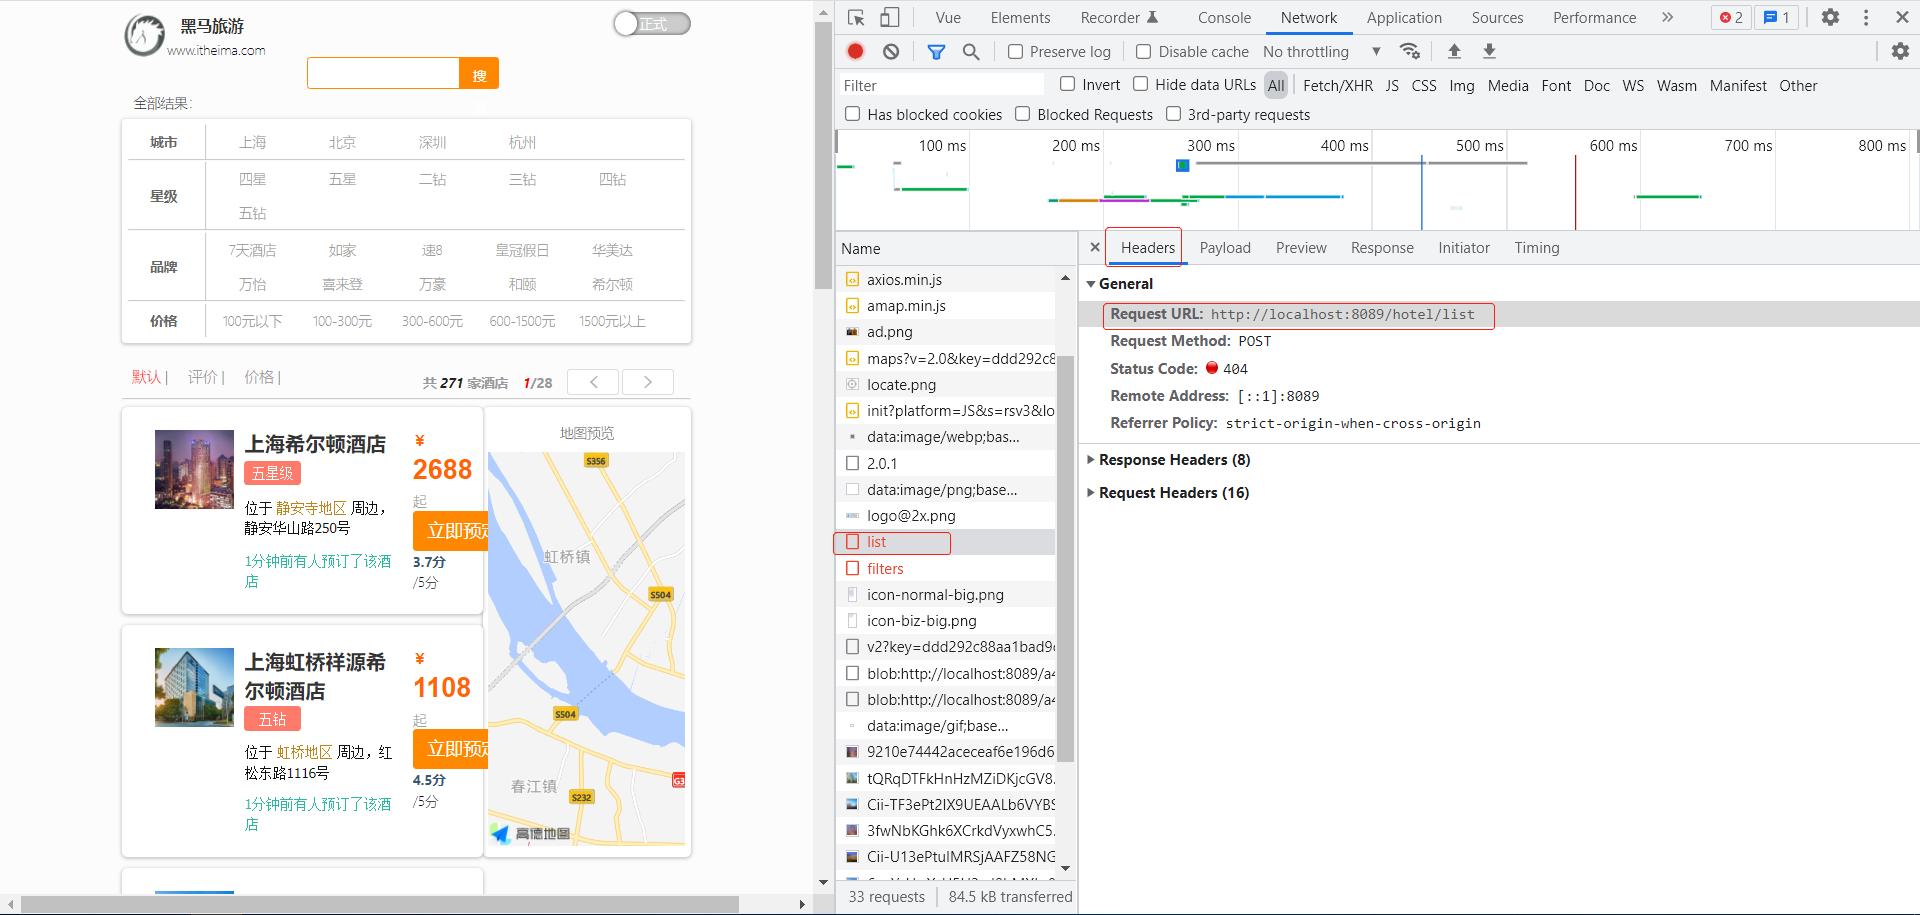The width and height of the screenshot is (1920, 915).
Task: Filter requests by Img type
Action: tap(1461, 85)
